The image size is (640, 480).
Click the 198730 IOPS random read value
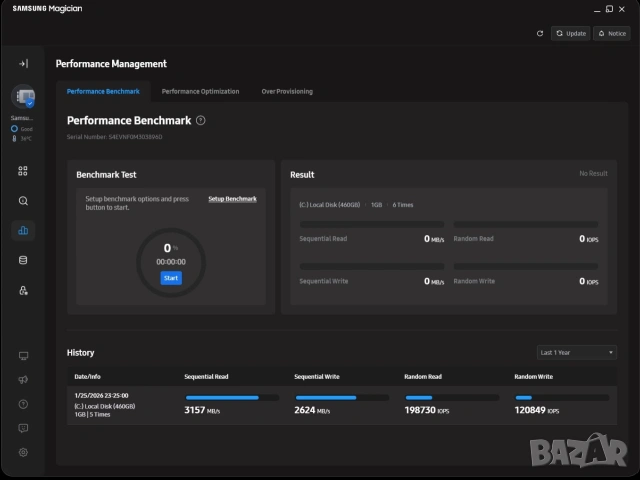427,410
